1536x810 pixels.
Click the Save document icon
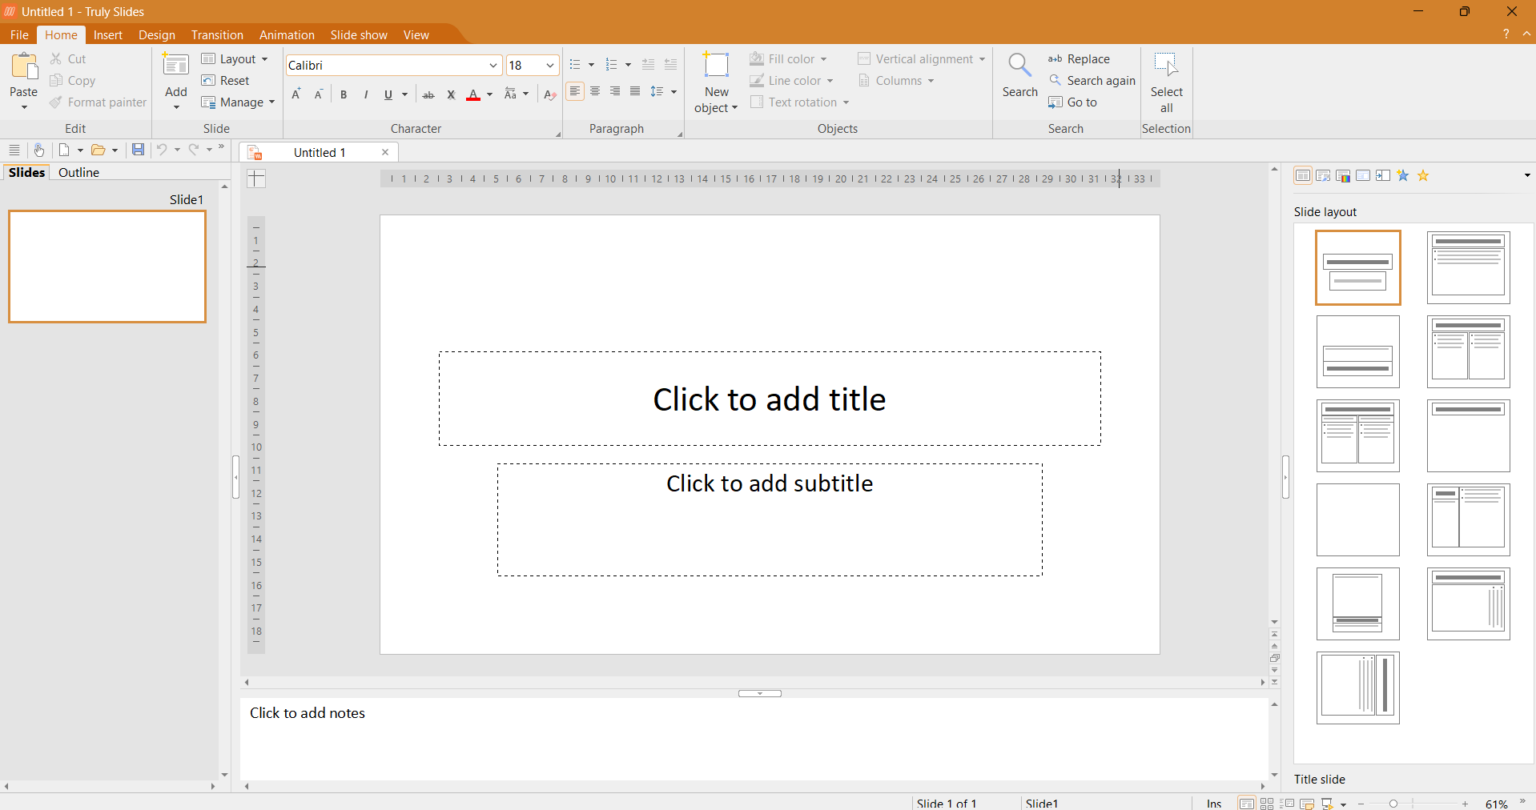click(x=138, y=150)
